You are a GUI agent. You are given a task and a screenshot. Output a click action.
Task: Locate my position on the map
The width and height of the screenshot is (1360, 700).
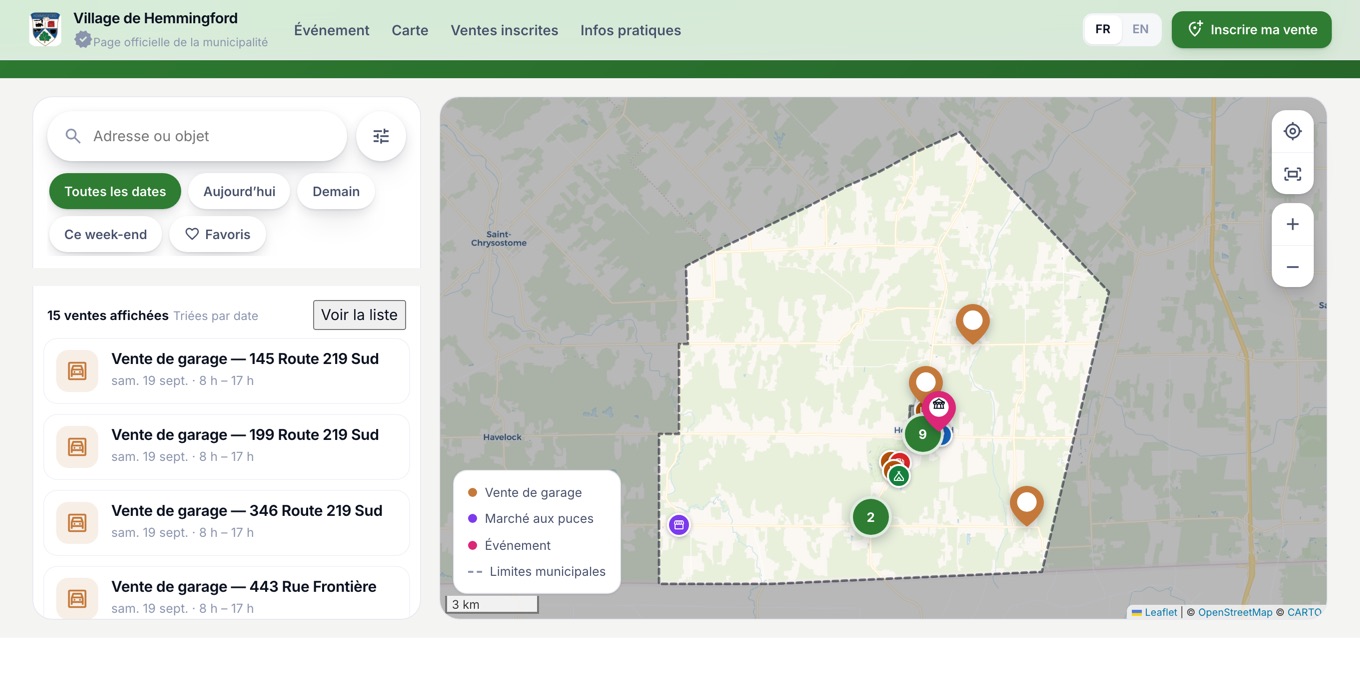(x=1292, y=131)
